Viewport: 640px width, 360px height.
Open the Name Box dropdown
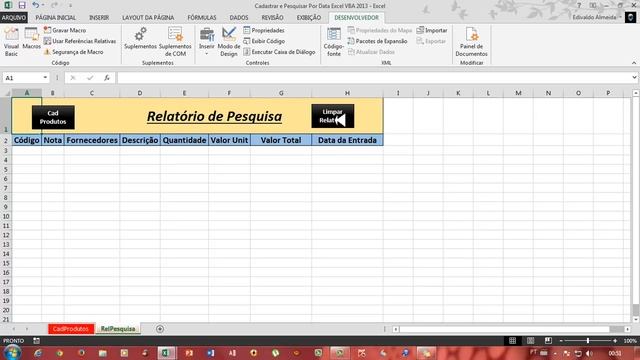(x=45, y=78)
